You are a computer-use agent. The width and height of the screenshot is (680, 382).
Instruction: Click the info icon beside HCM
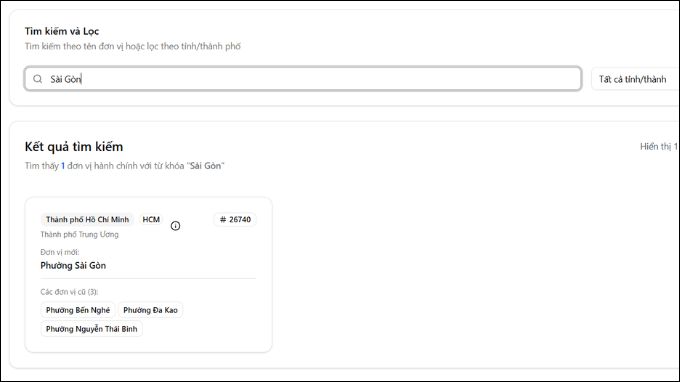click(x=175, y=226)
